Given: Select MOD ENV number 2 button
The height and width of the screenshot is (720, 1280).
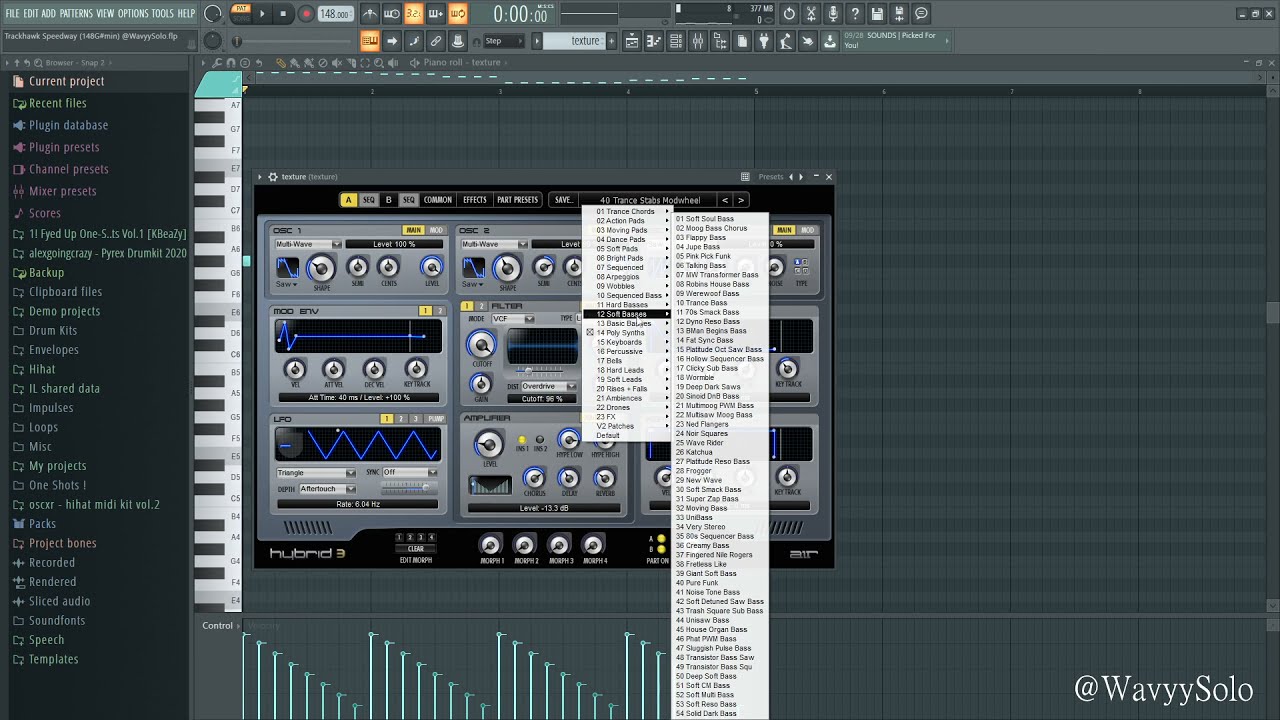Looking at the screenshot, I should click(438, 311).
